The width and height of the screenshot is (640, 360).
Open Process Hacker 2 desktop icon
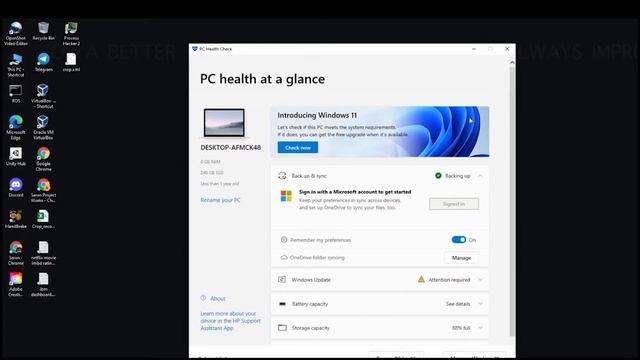point(71,33)
